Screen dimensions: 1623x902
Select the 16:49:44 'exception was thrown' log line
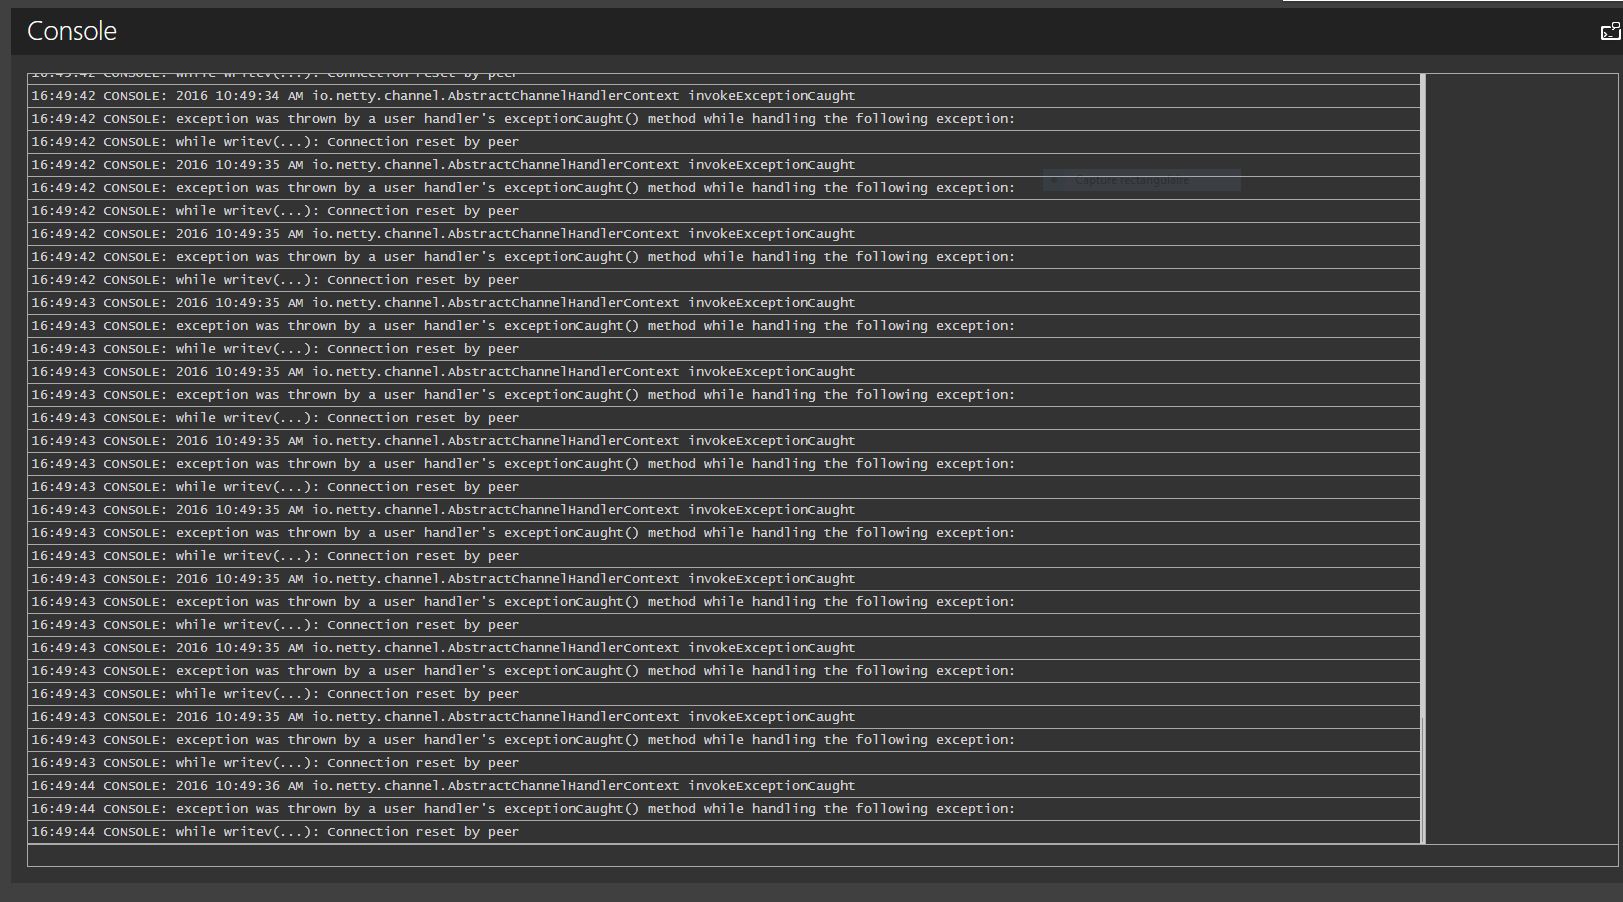click(724, 809)
